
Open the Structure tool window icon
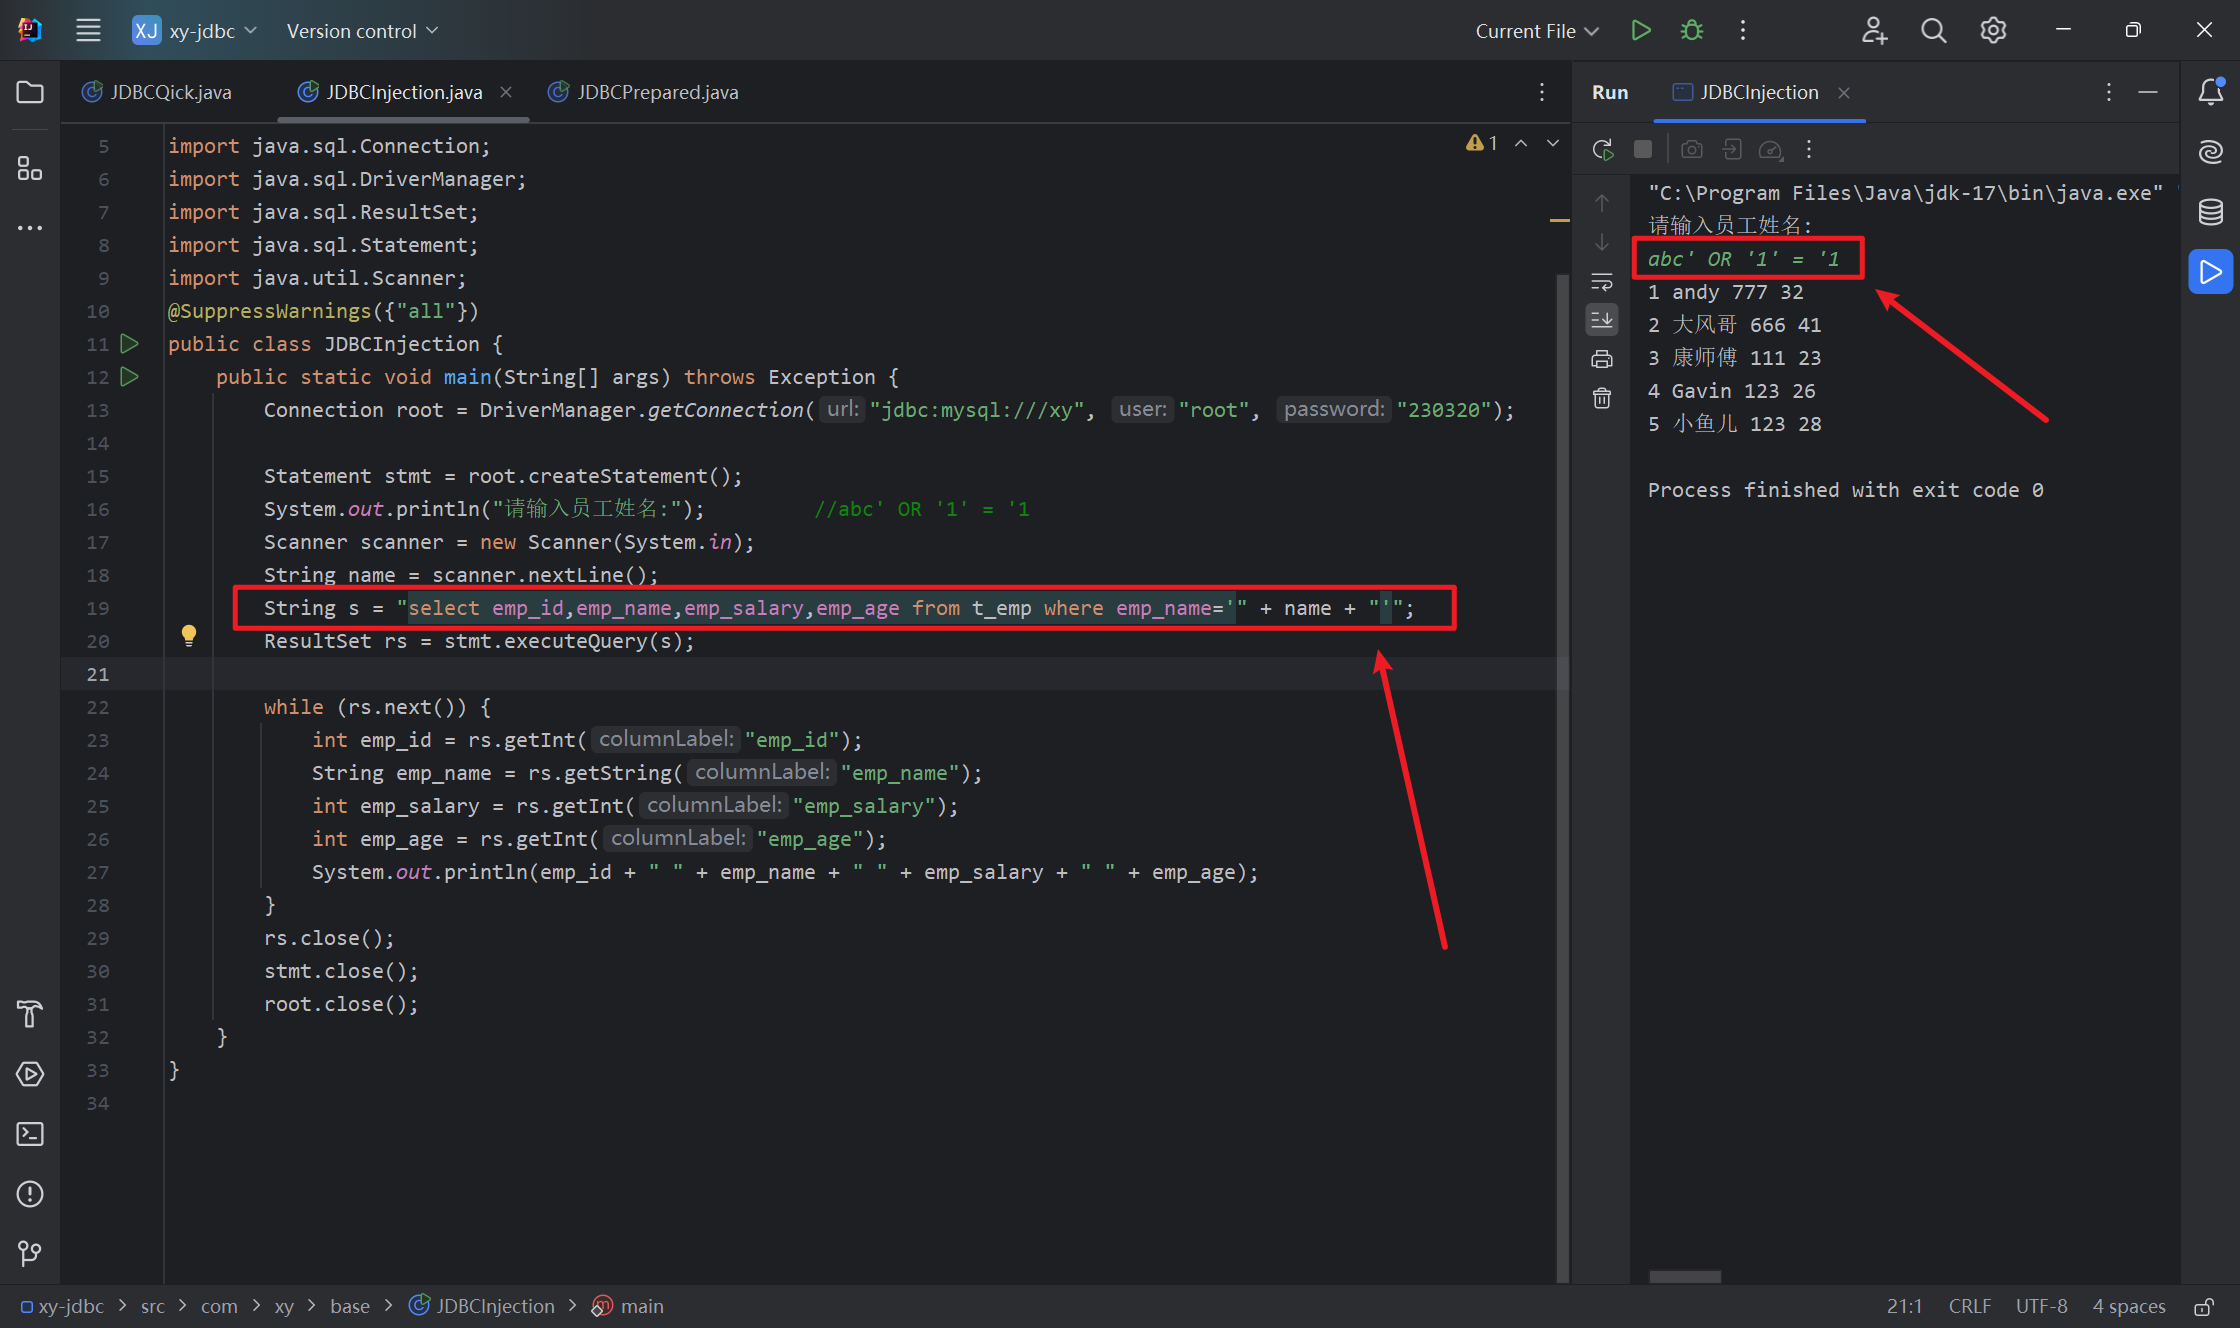point(30,168)
